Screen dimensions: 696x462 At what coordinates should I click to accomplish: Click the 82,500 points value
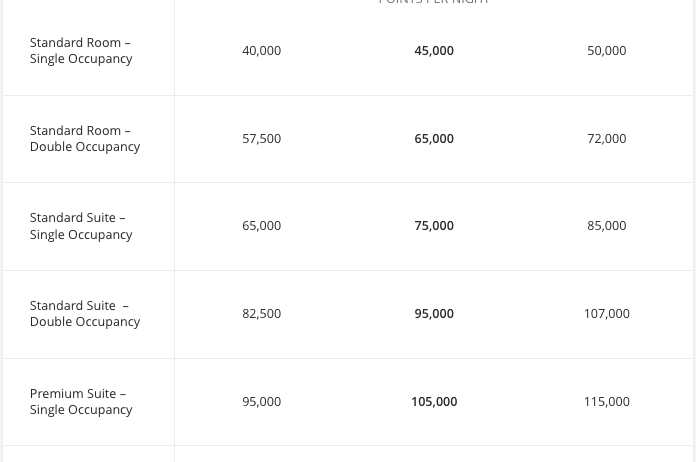(x=261, y=314)
